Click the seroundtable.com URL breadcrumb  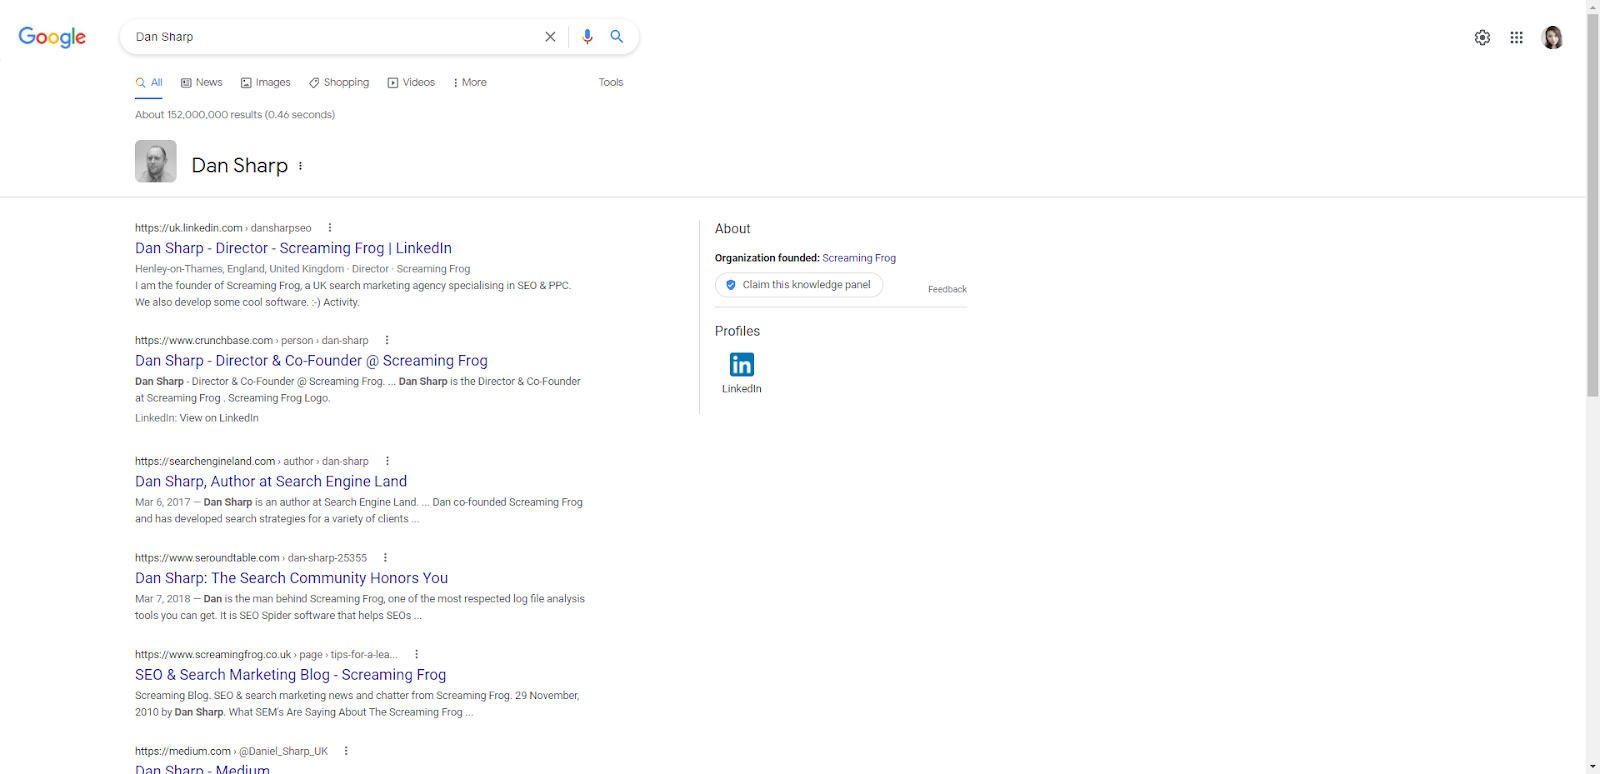(251, 558)
